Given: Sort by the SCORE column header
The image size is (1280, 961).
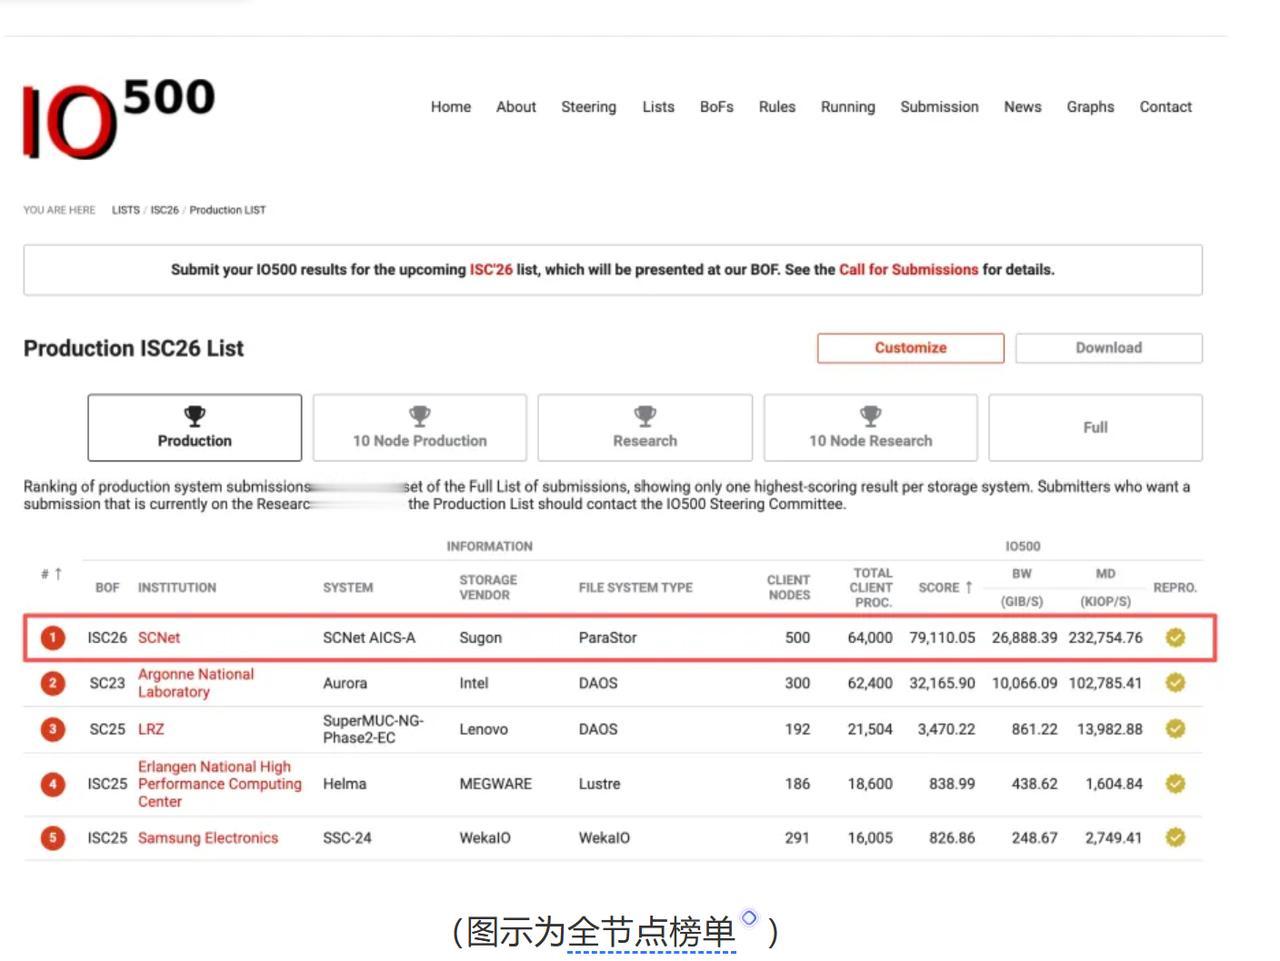Looking at the screenshot, I should click(945, 587).
